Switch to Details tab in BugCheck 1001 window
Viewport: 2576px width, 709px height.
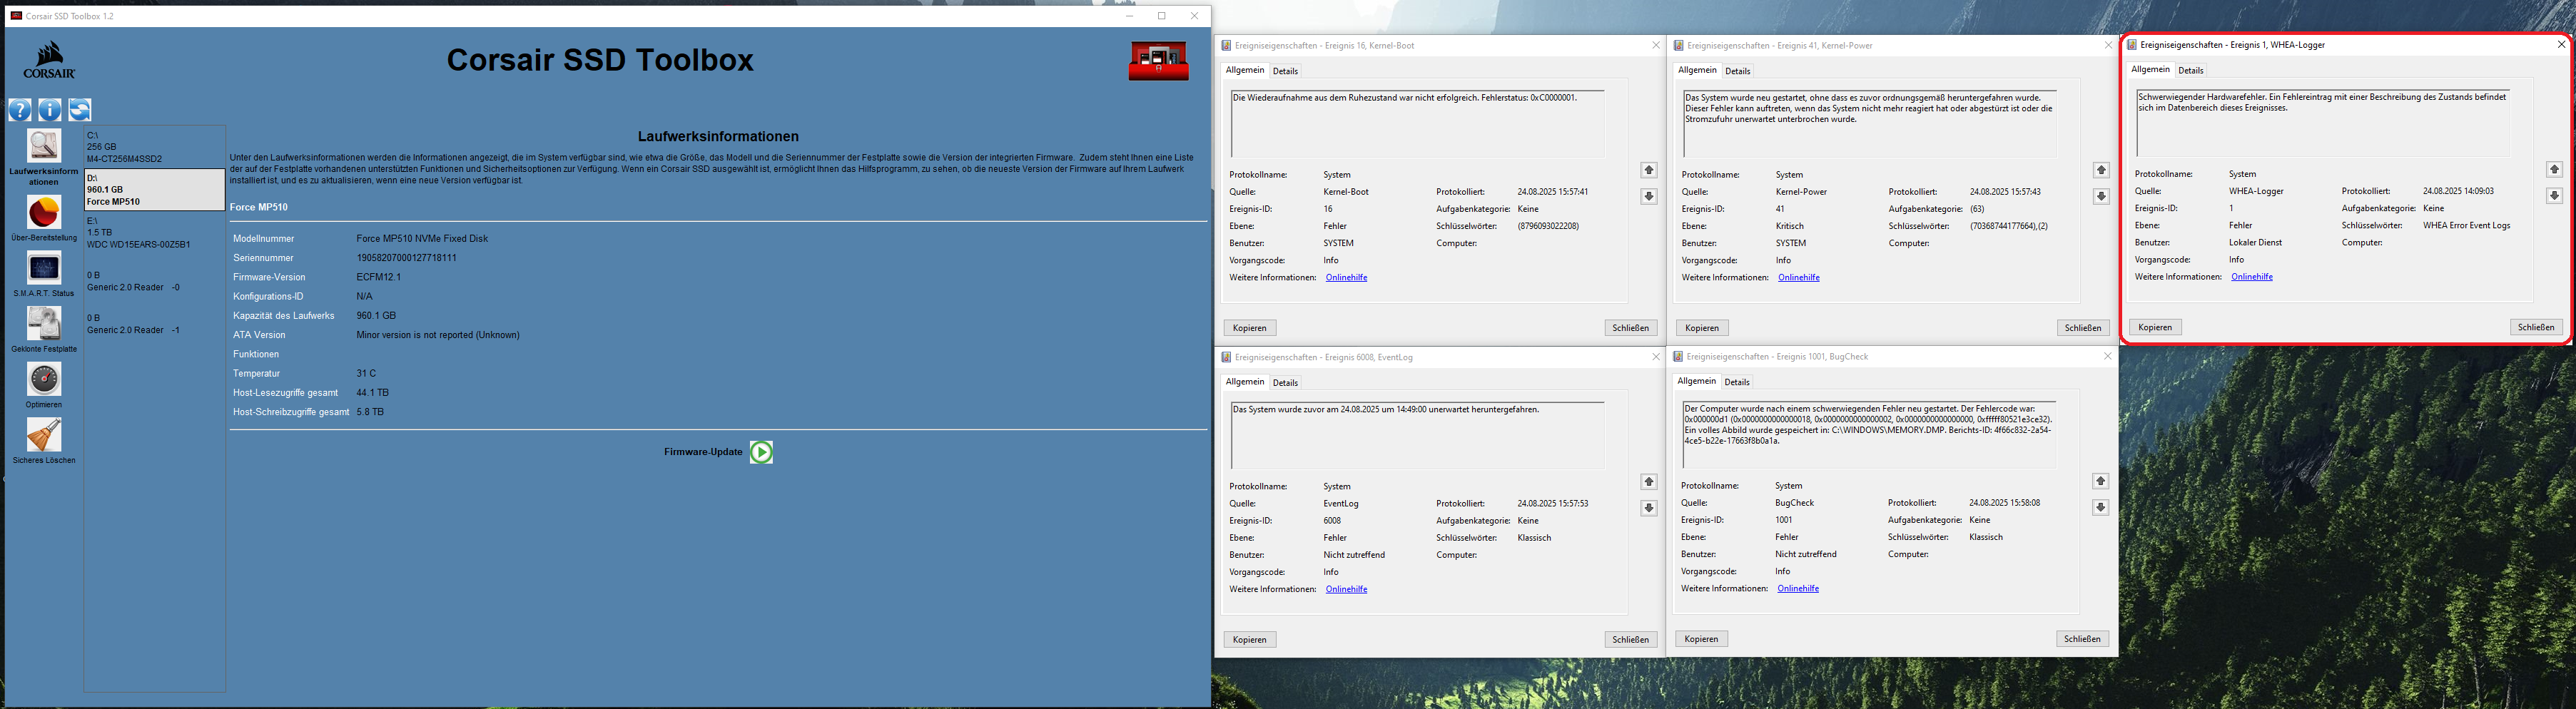click(1737, 382)
